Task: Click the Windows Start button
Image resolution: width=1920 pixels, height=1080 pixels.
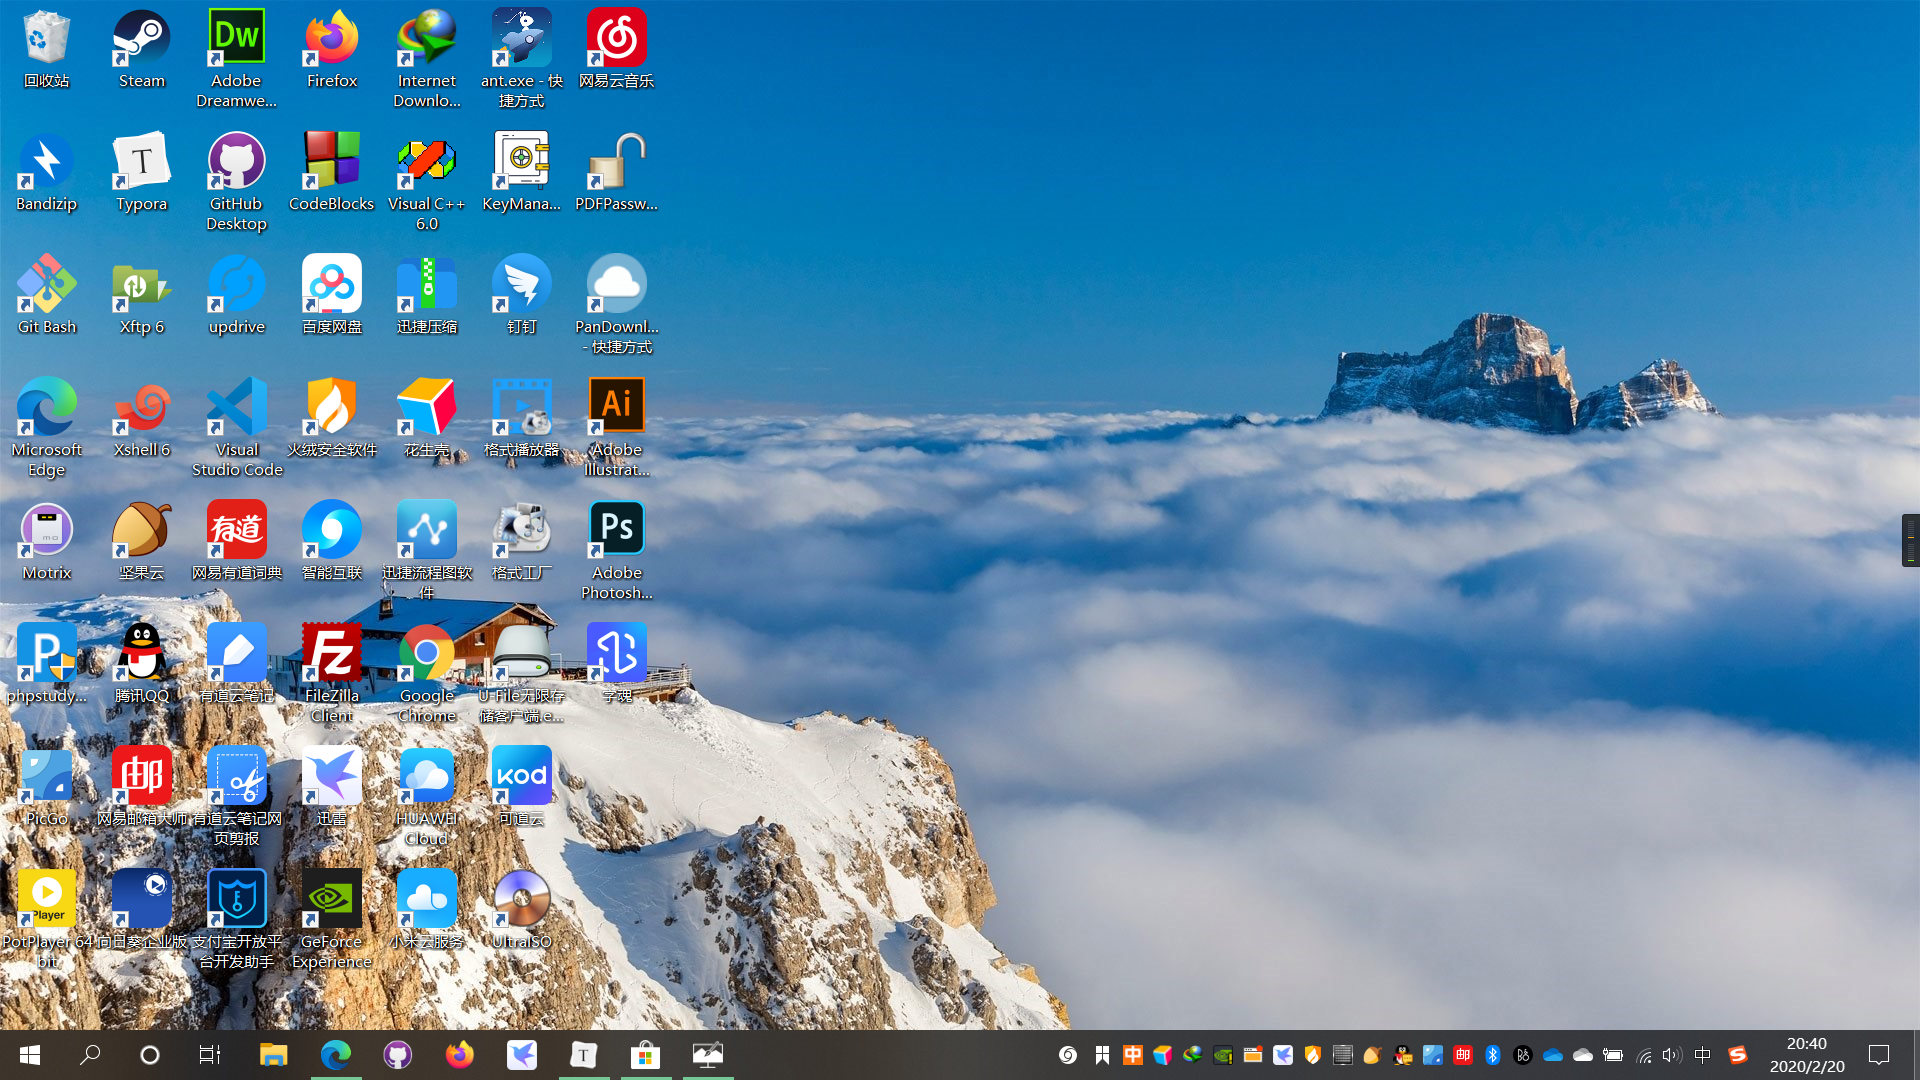Action: pos(30,1055)
